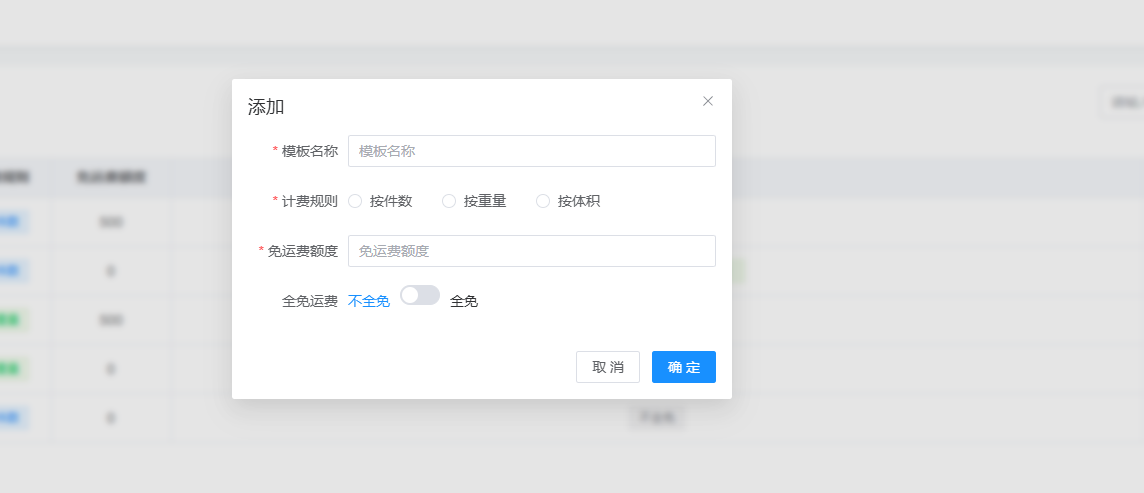
Task: Click the faint green tag right of dialog
Action: tap(739, 271)
